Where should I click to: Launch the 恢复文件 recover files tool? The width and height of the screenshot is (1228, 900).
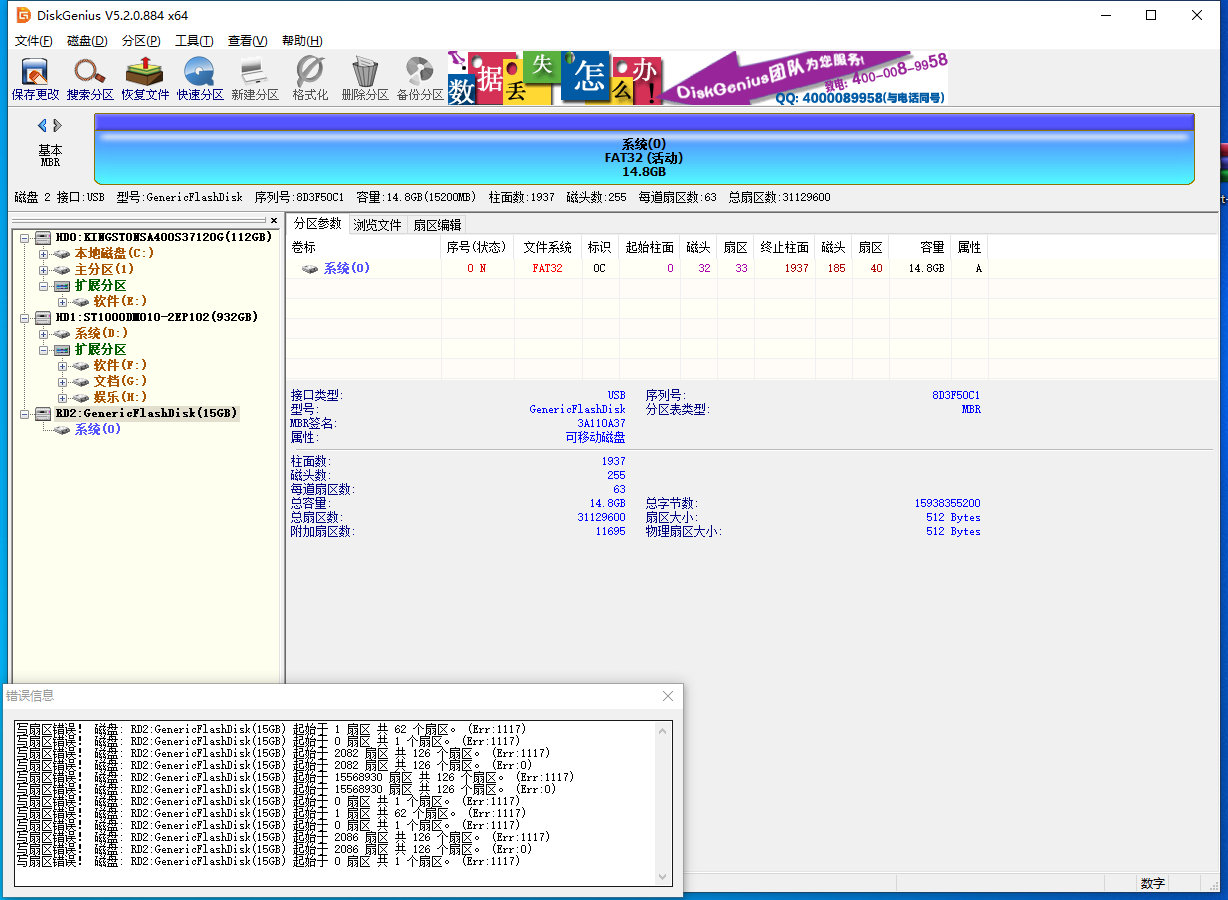(145, 79)
